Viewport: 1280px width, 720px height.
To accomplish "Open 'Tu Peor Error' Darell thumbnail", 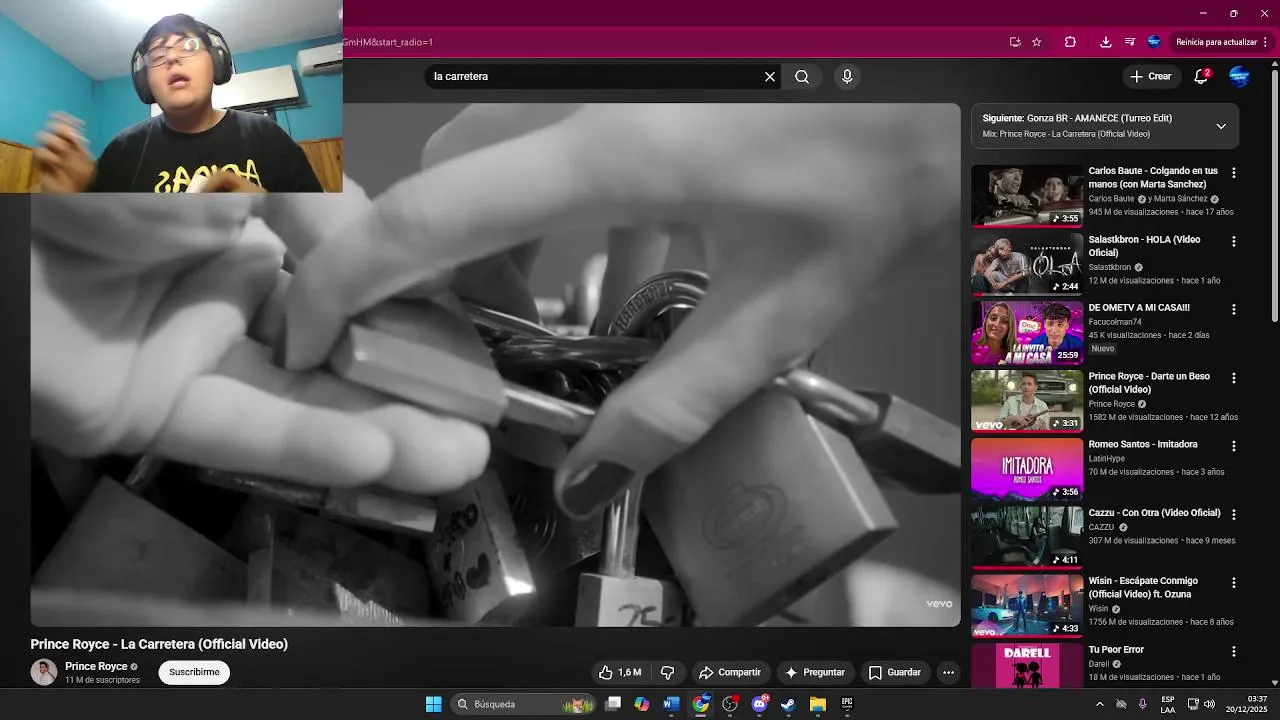I will [x=1027, y=666].
